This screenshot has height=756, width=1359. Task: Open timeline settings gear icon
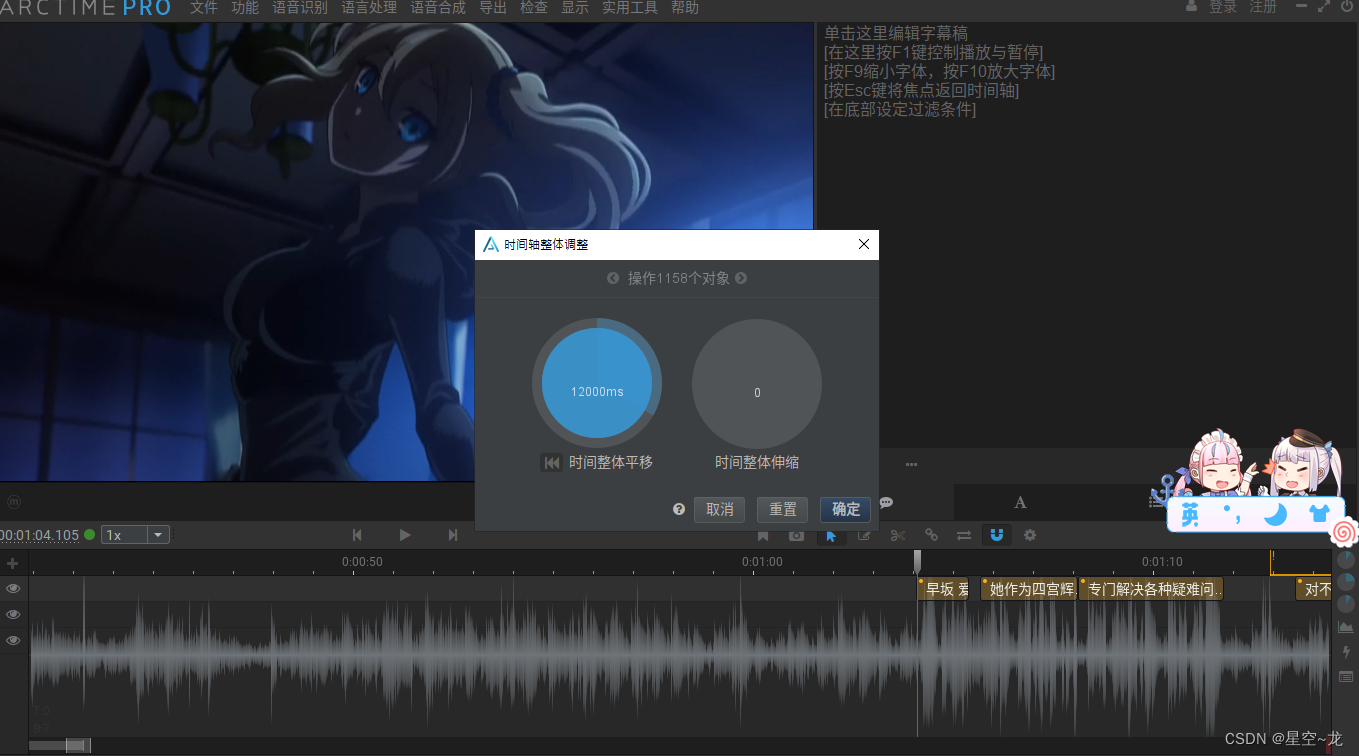pyautogui.click(x=1030, y=535)
